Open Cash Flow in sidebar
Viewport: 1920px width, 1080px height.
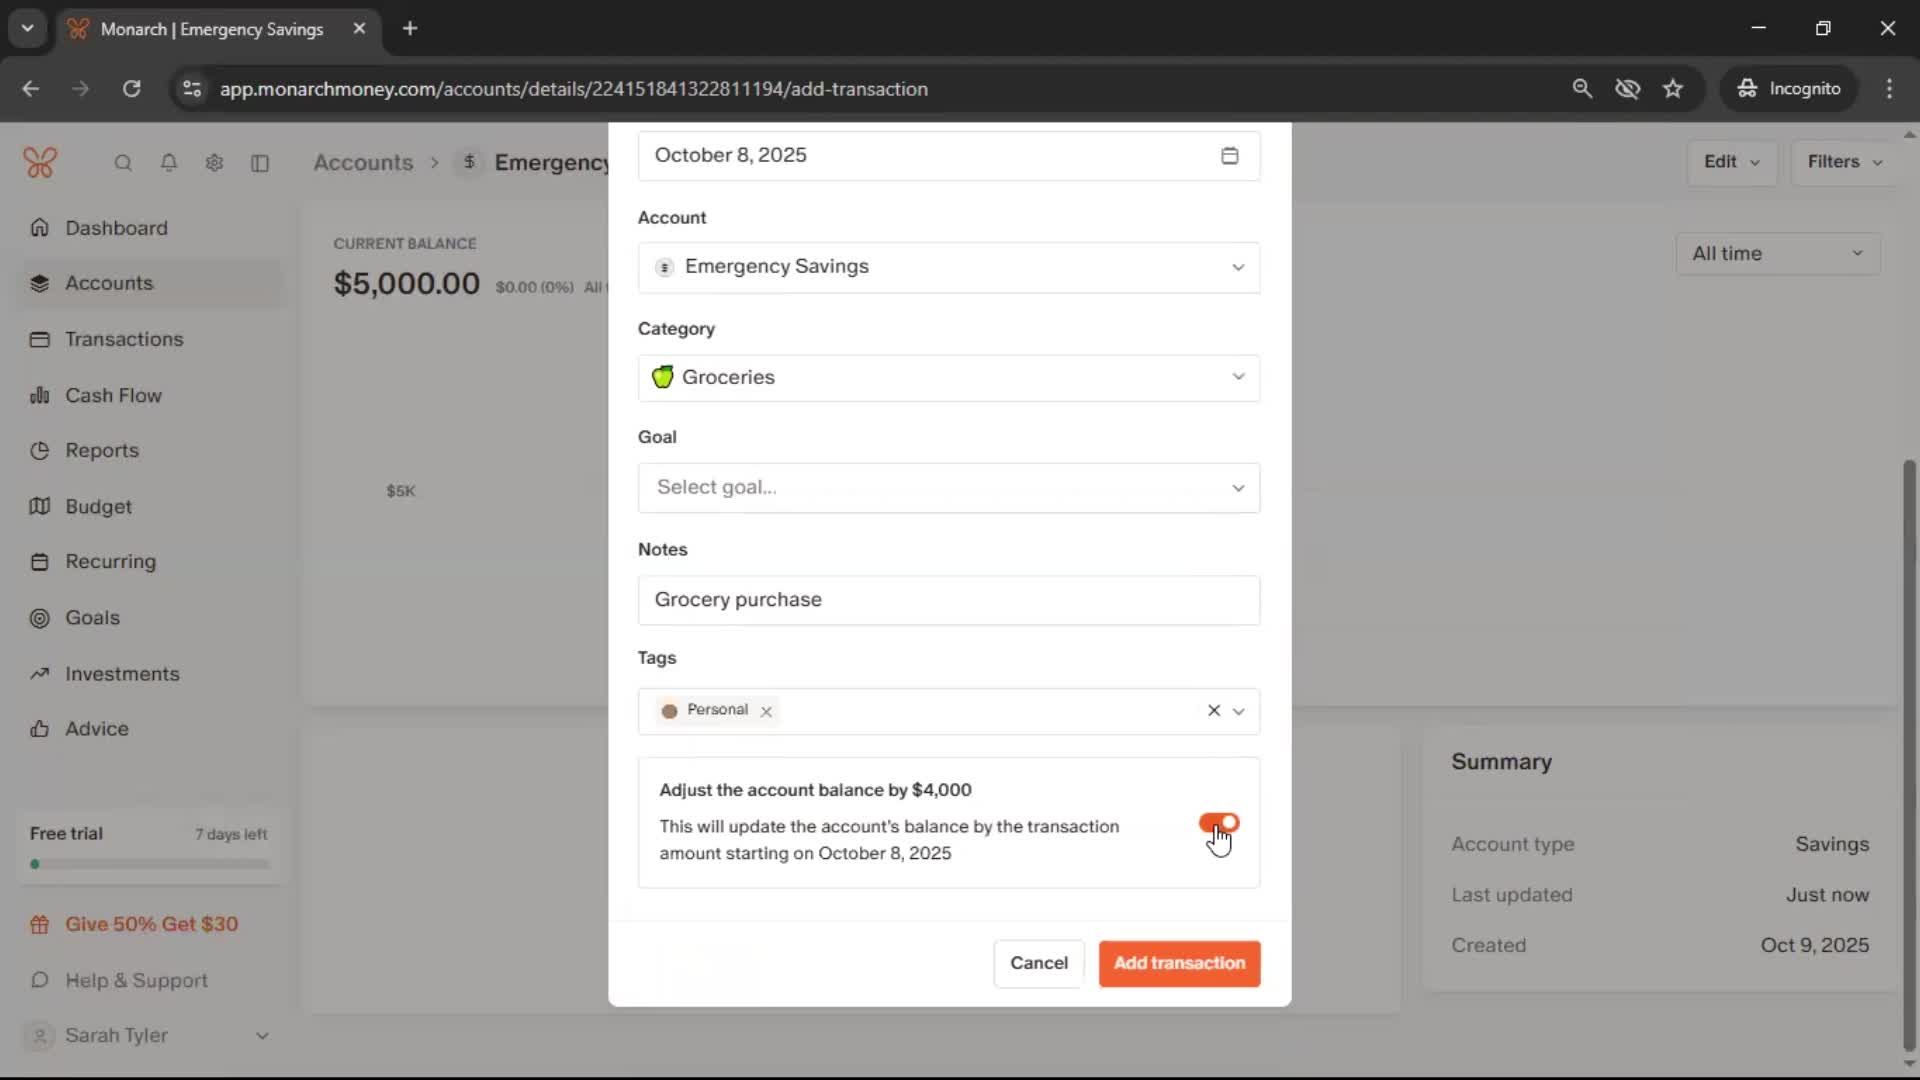[113, 395]
